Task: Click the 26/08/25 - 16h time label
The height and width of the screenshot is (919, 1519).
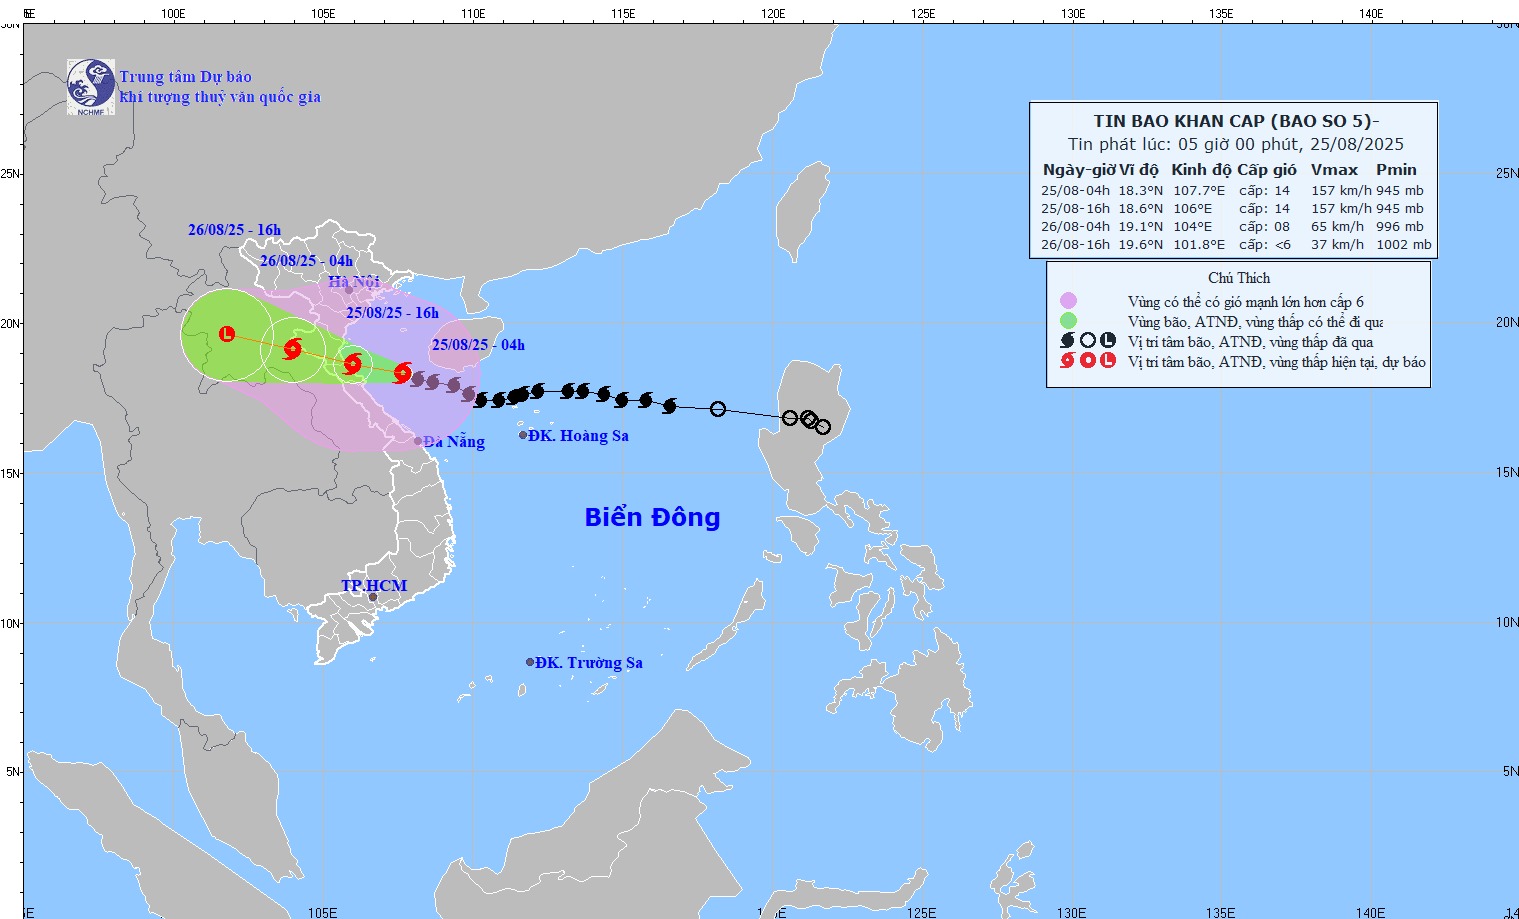Action: pyautogui.click(x=234, y=230)
